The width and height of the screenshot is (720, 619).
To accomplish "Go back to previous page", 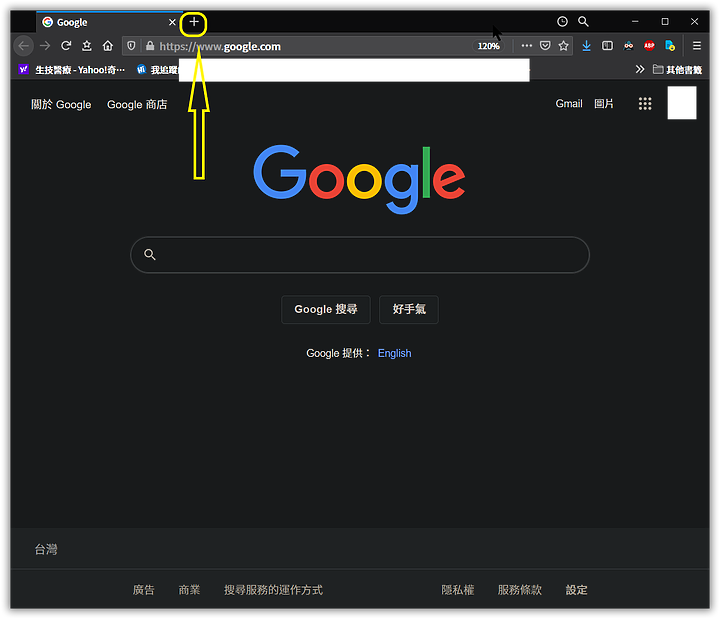I will [x=24, y=46].
